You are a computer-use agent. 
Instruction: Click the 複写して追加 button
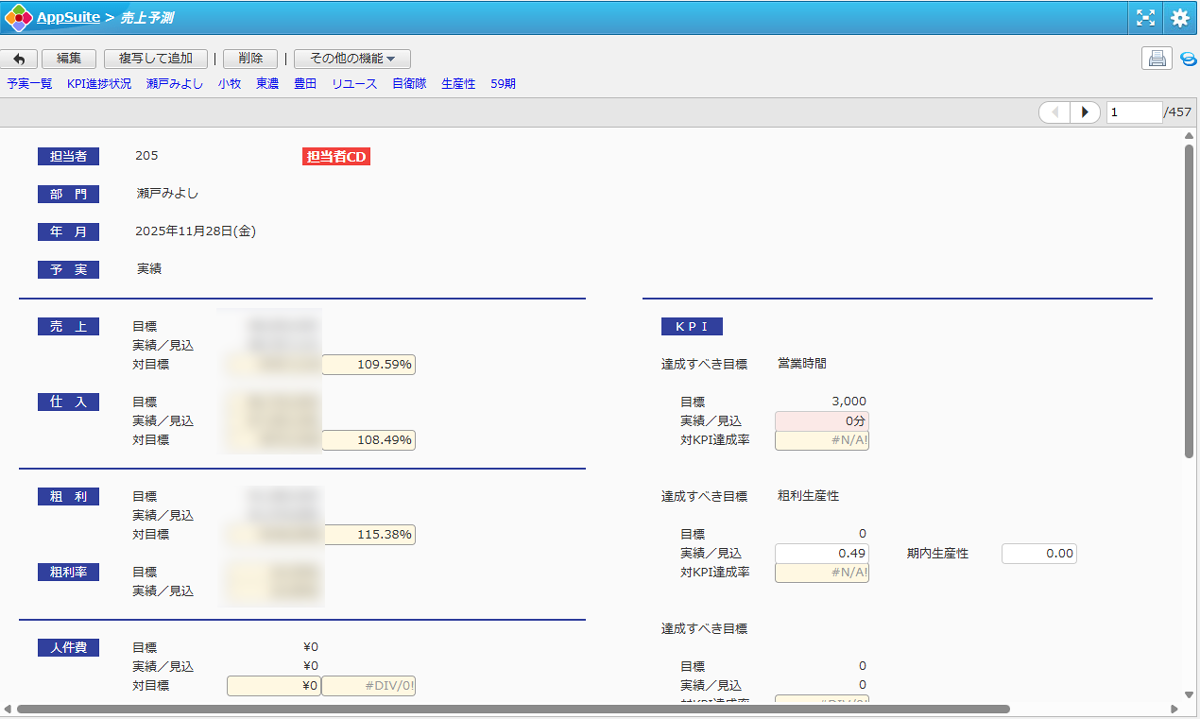click(x=155, y=59)
